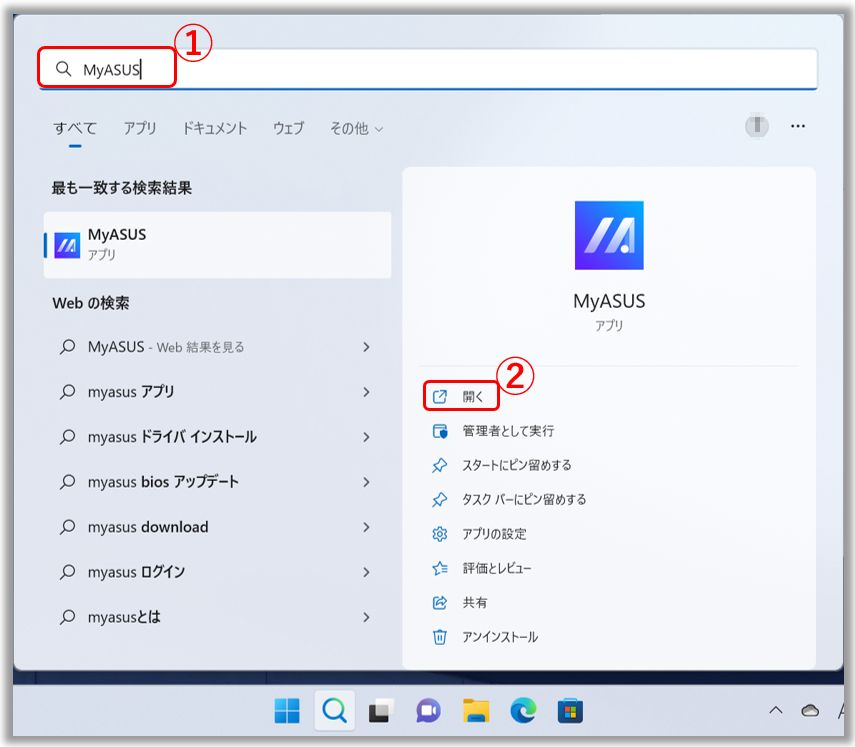Click the search magnifier icon in the search box
This screenshot has height=747, width=855.
click(63, 69)
